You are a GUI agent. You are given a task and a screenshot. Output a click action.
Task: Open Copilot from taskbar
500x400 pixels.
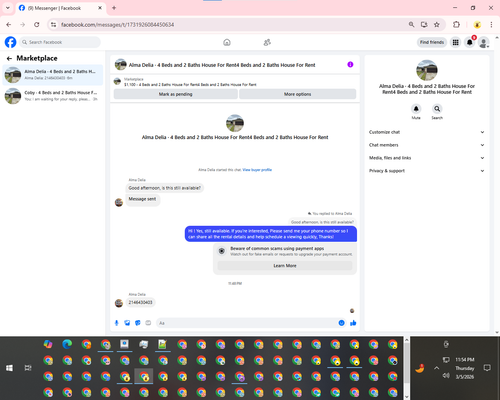click(x=48, y=344)
